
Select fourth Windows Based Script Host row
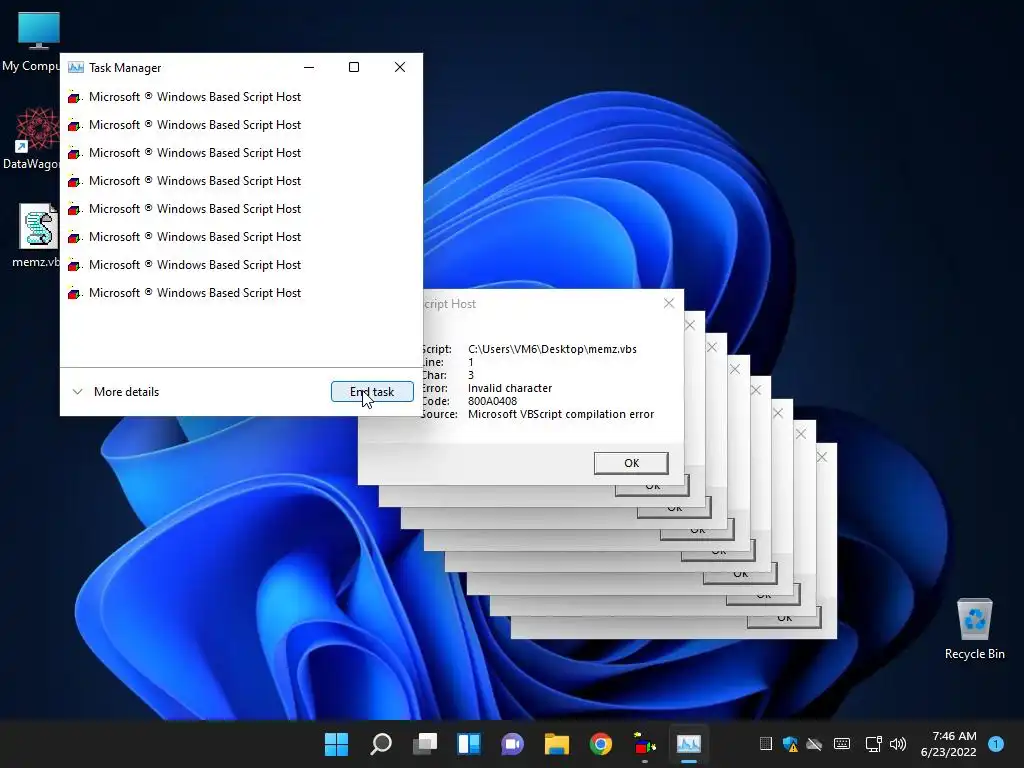point(241,181)
